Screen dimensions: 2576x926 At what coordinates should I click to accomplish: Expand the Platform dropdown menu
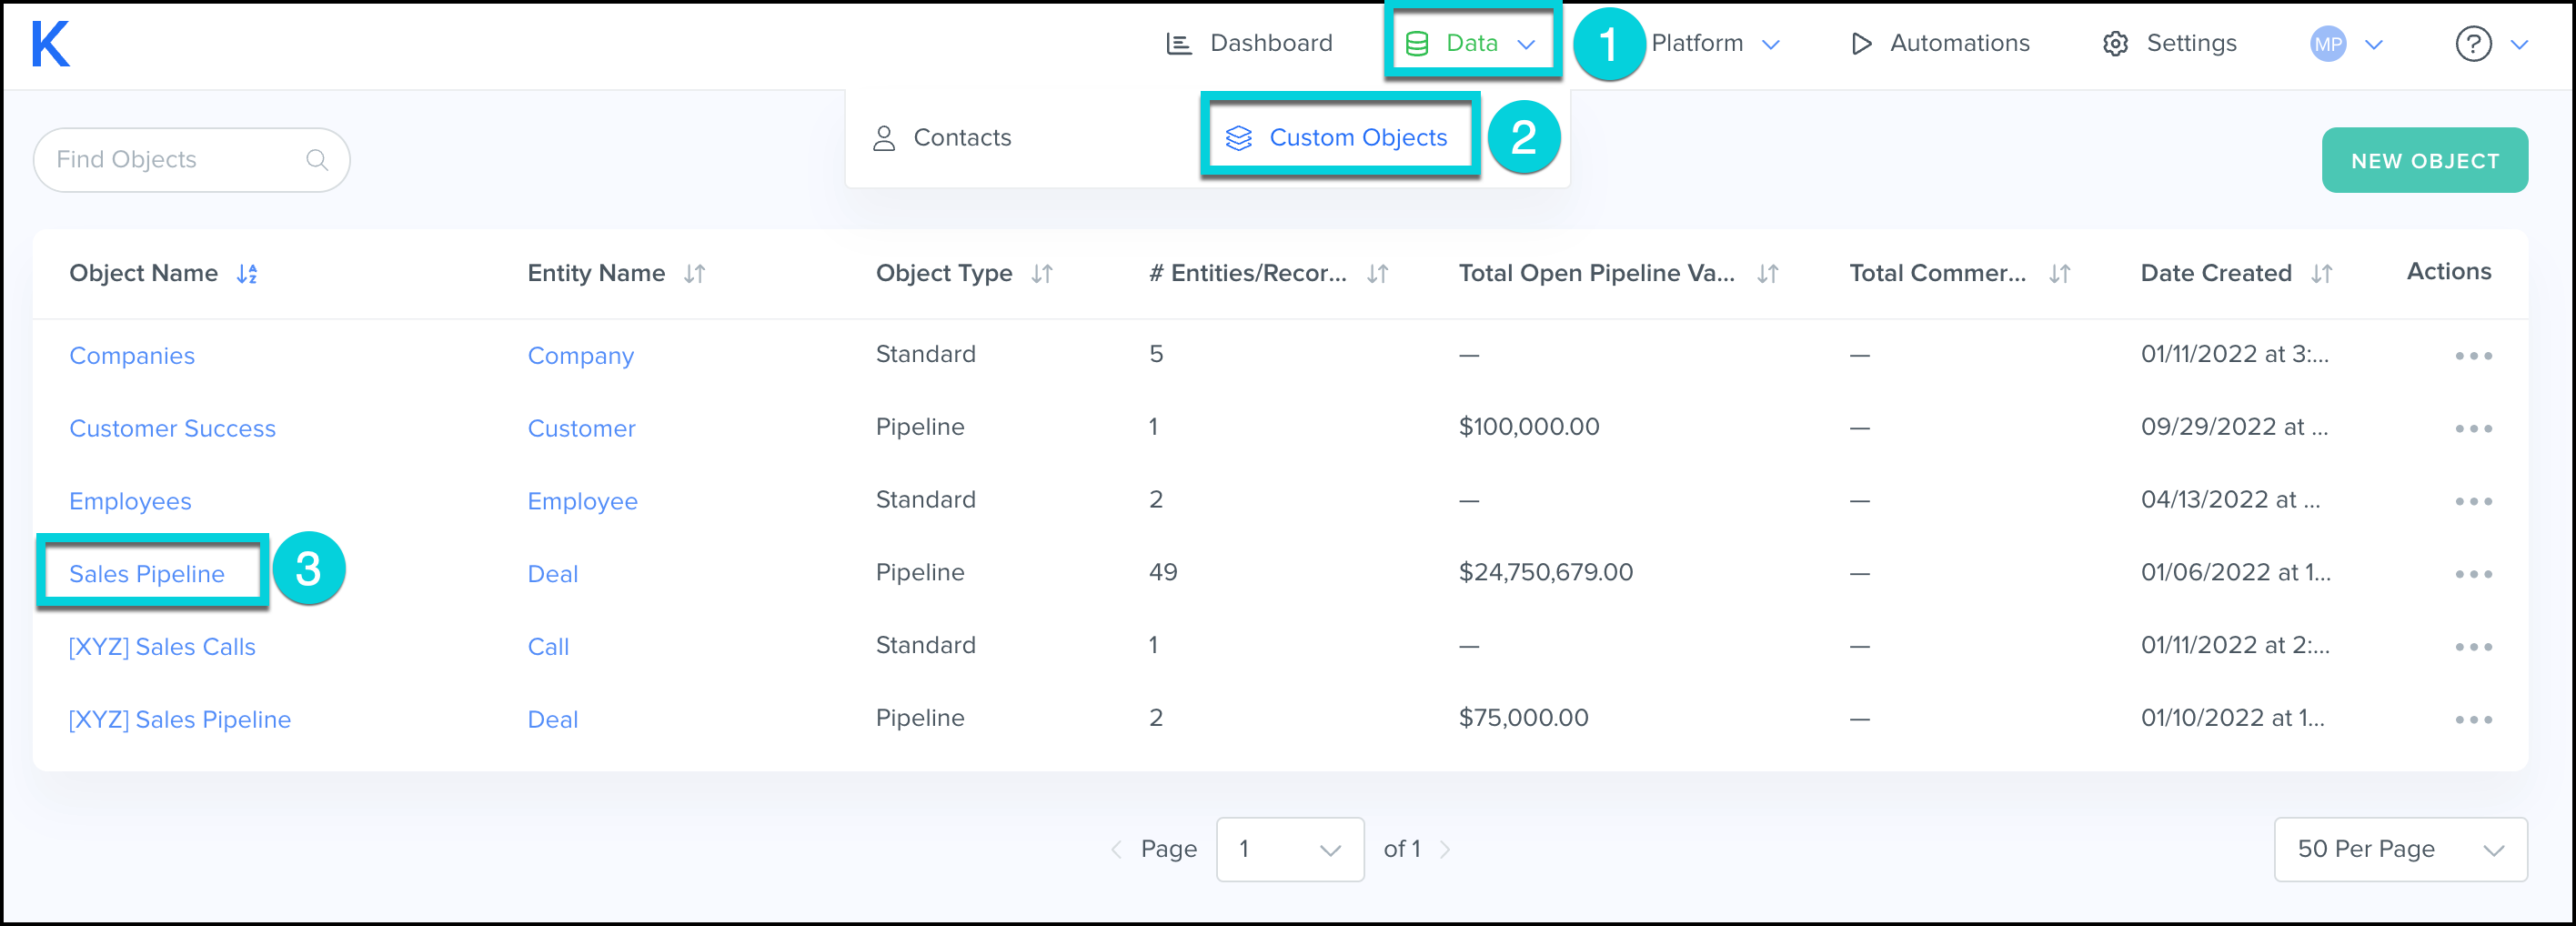coord(1714,44)
